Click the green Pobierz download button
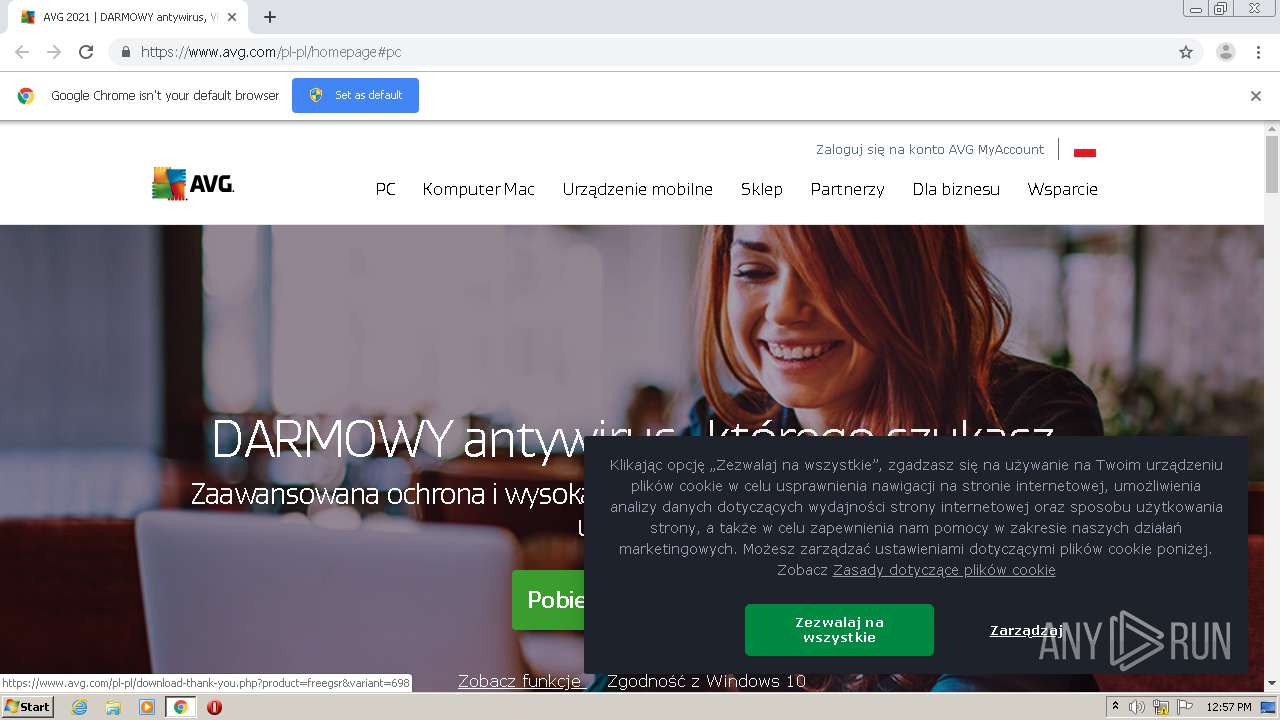The height and width of the screenshot is (720, 1280). [x=548, y=600]
